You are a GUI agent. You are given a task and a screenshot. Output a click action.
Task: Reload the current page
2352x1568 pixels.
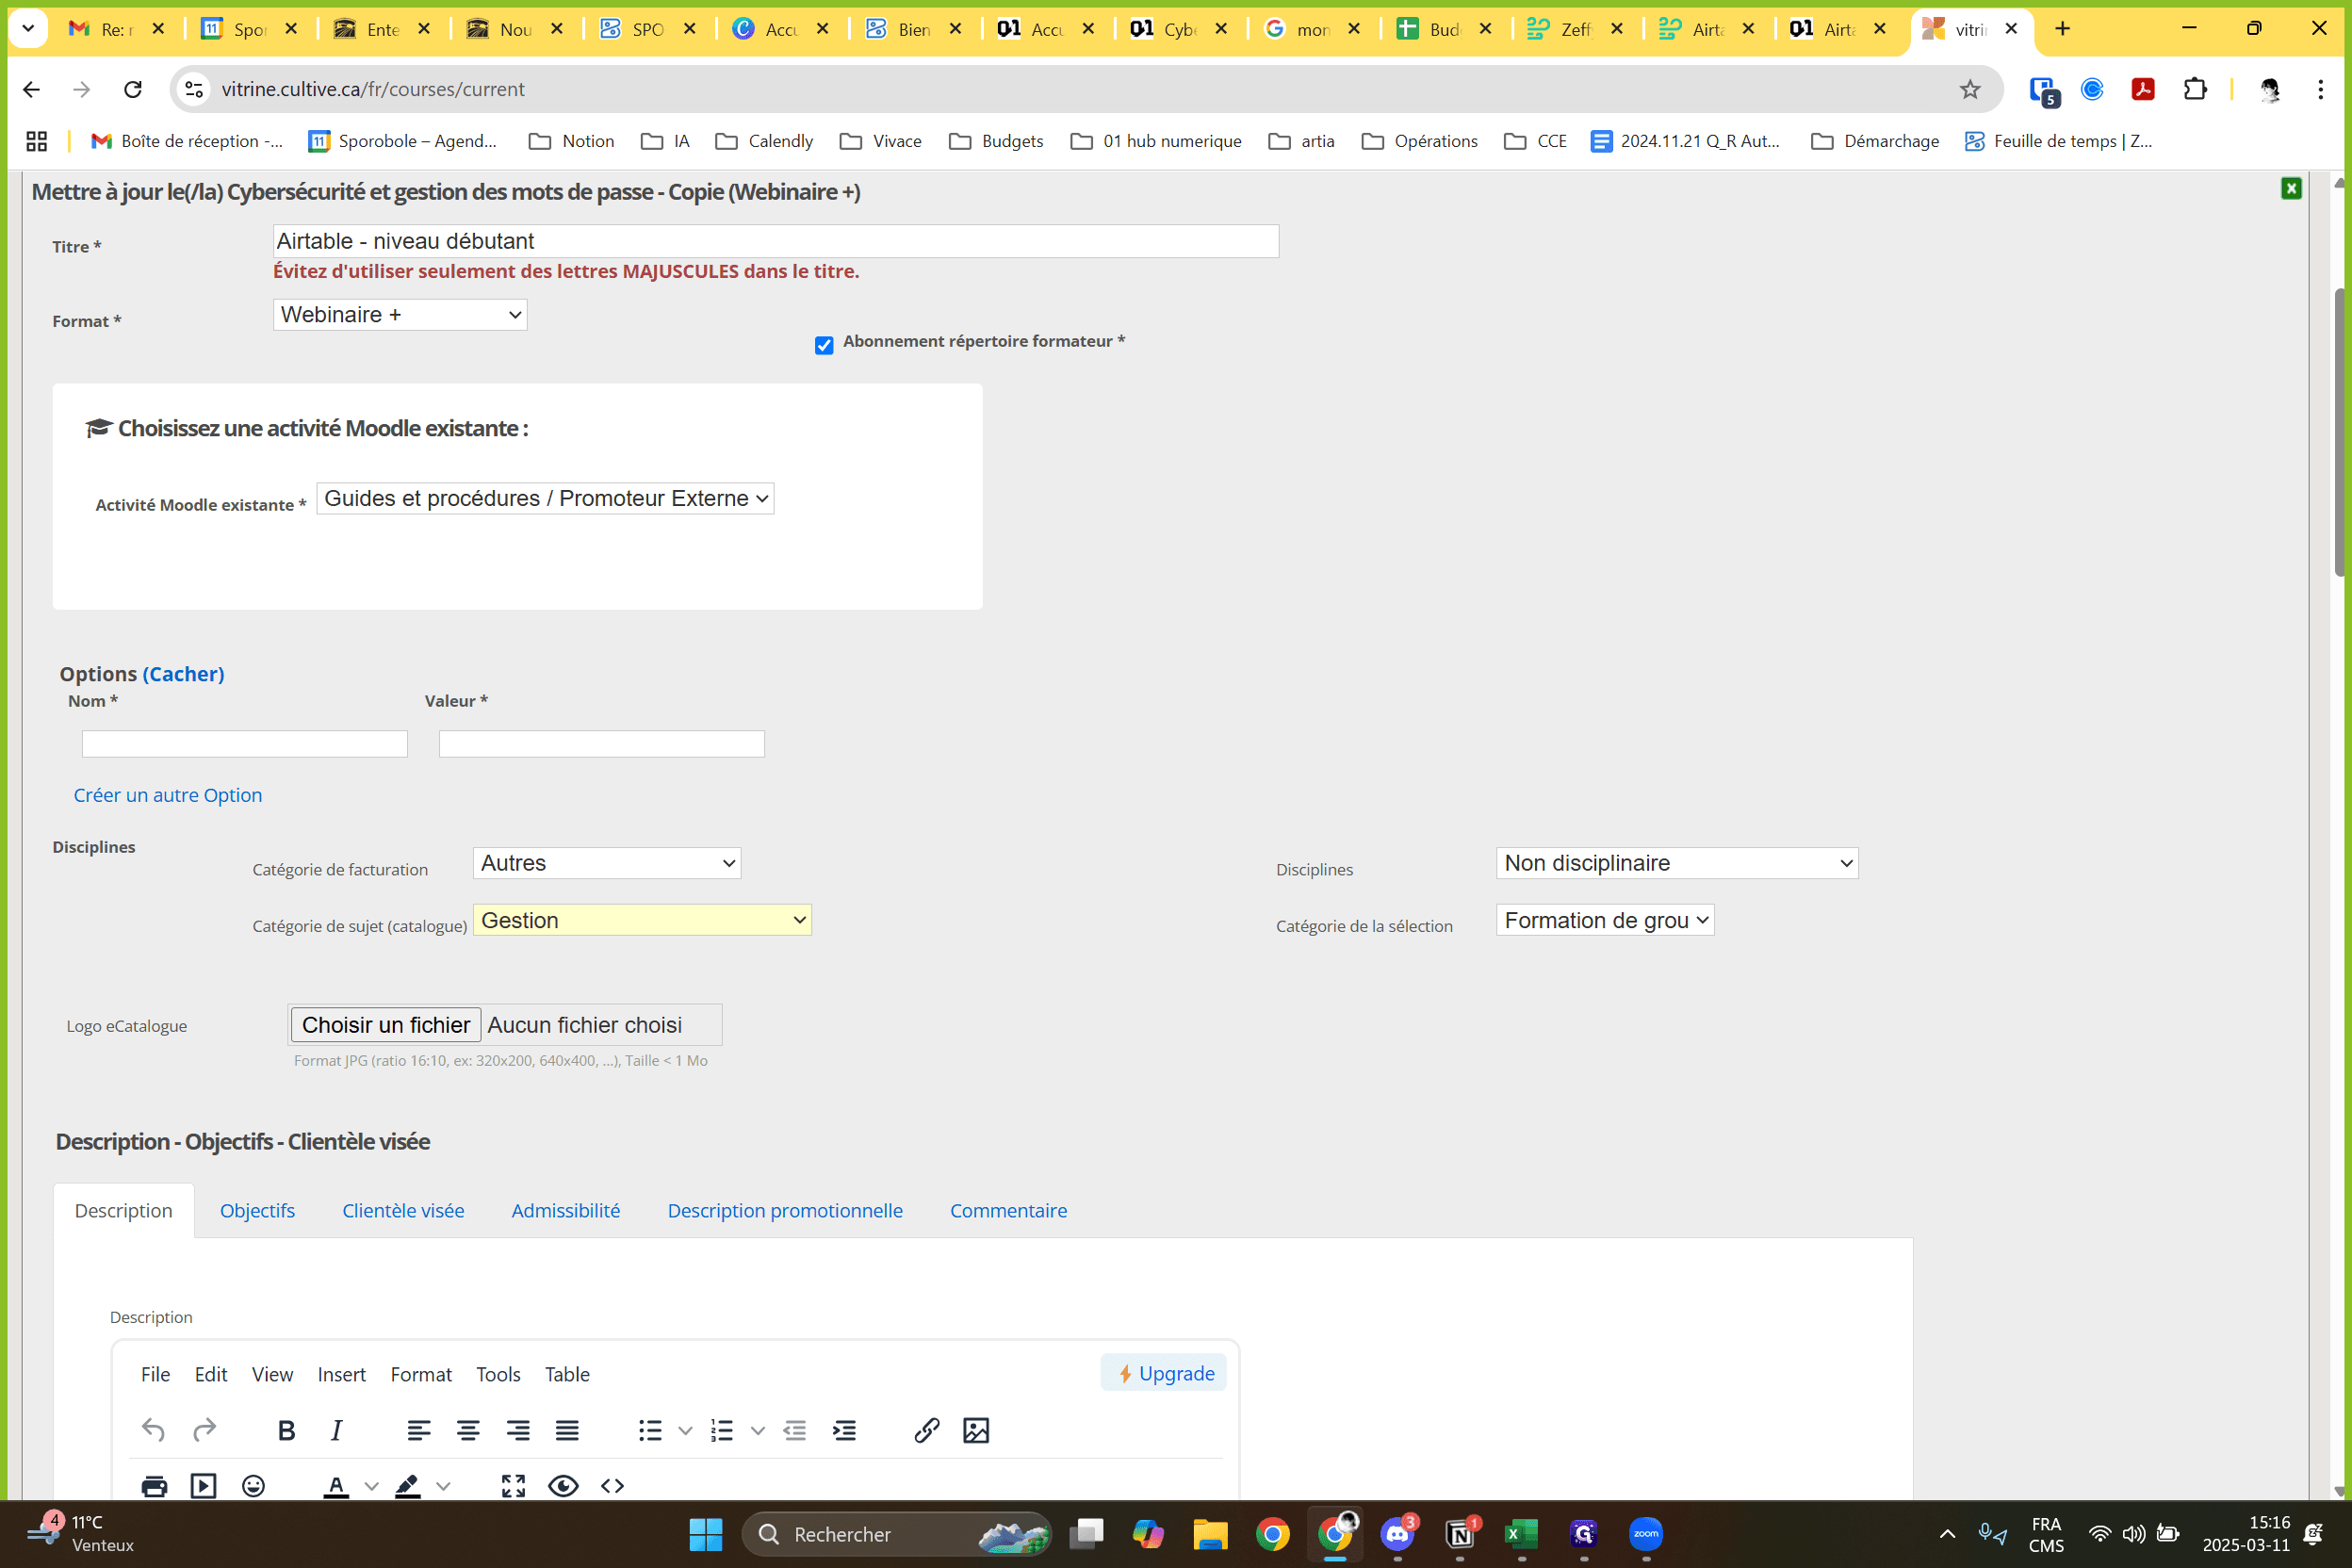point(133,89)
